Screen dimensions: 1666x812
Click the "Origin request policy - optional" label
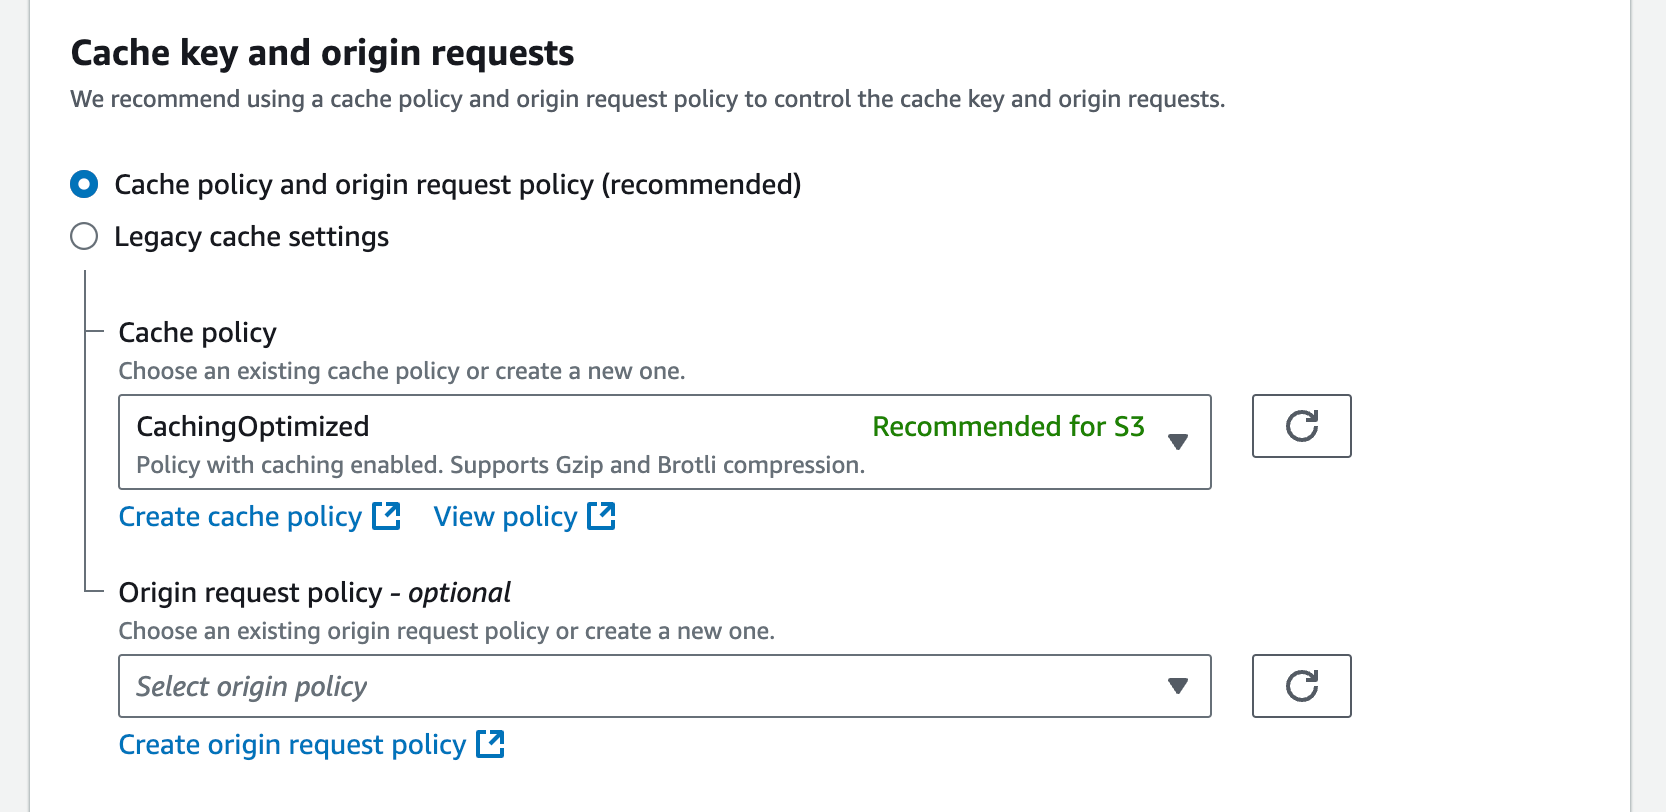pyautogui.click(x=314, y=593)
